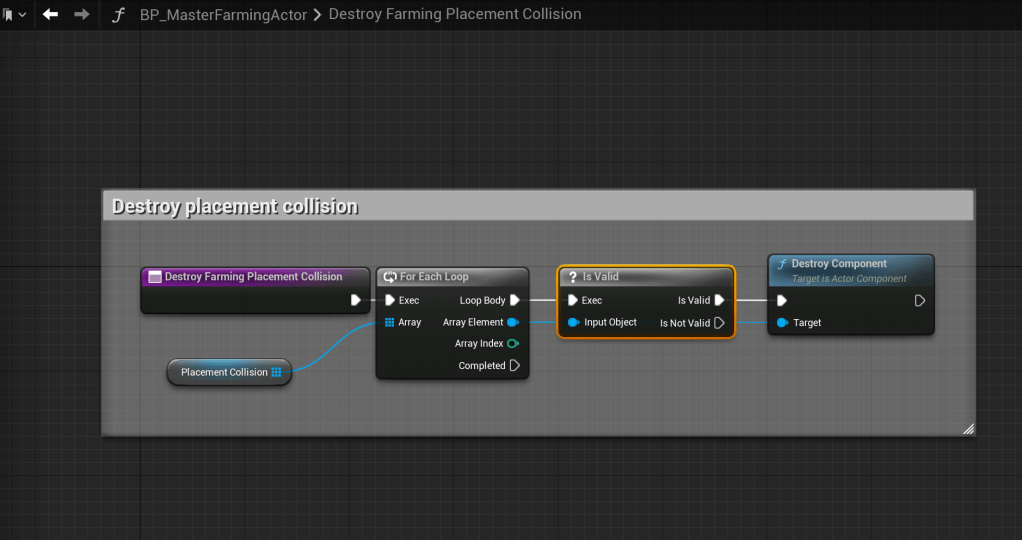The height and width of the screenshot is (540, 1022).
Task: Open the bookmarks dropdown in breadcrumb bar
Action: [x=14, y=15]
